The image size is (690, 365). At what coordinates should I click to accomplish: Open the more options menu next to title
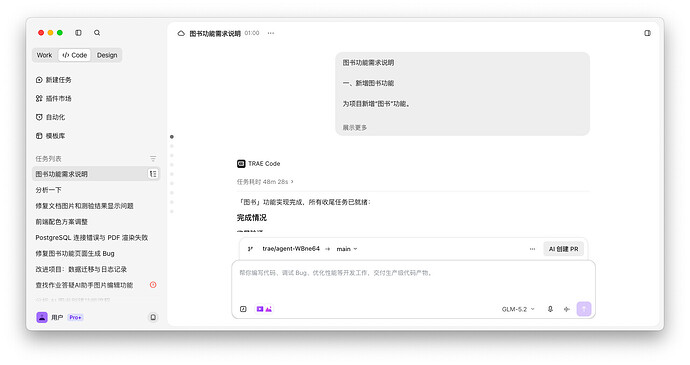[x=271, y=33]
